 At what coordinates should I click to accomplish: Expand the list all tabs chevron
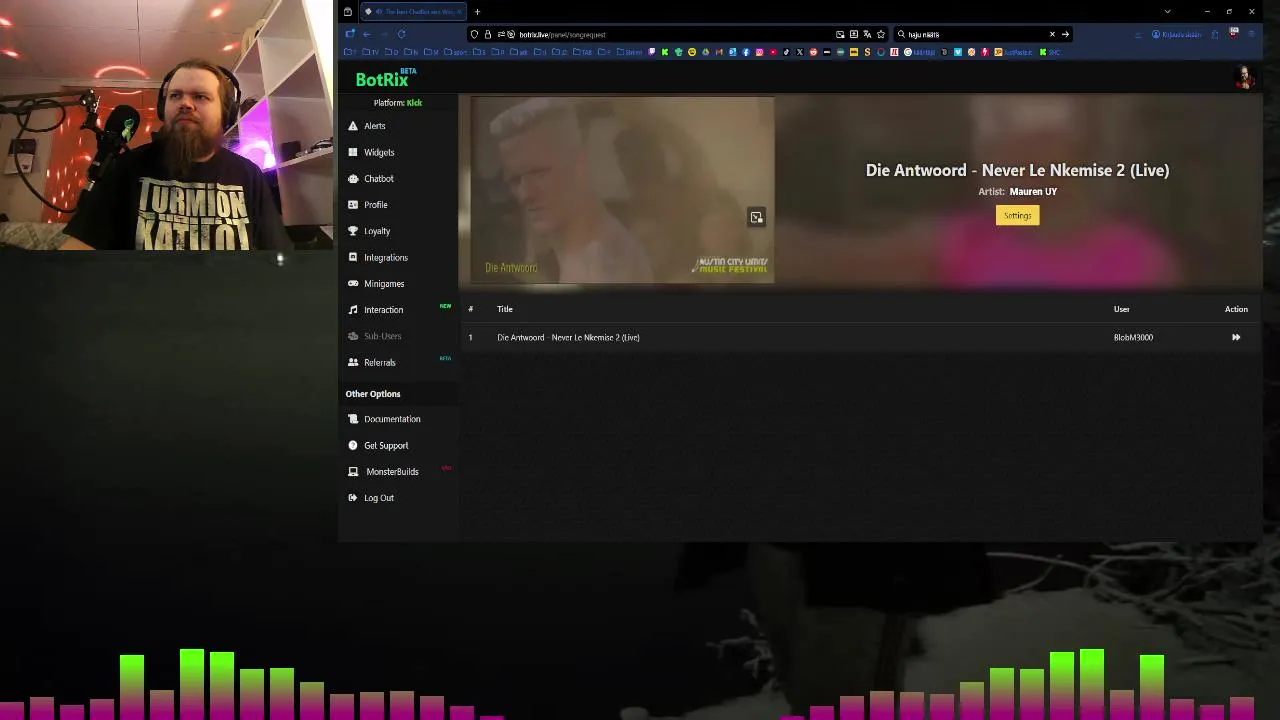1167,12
